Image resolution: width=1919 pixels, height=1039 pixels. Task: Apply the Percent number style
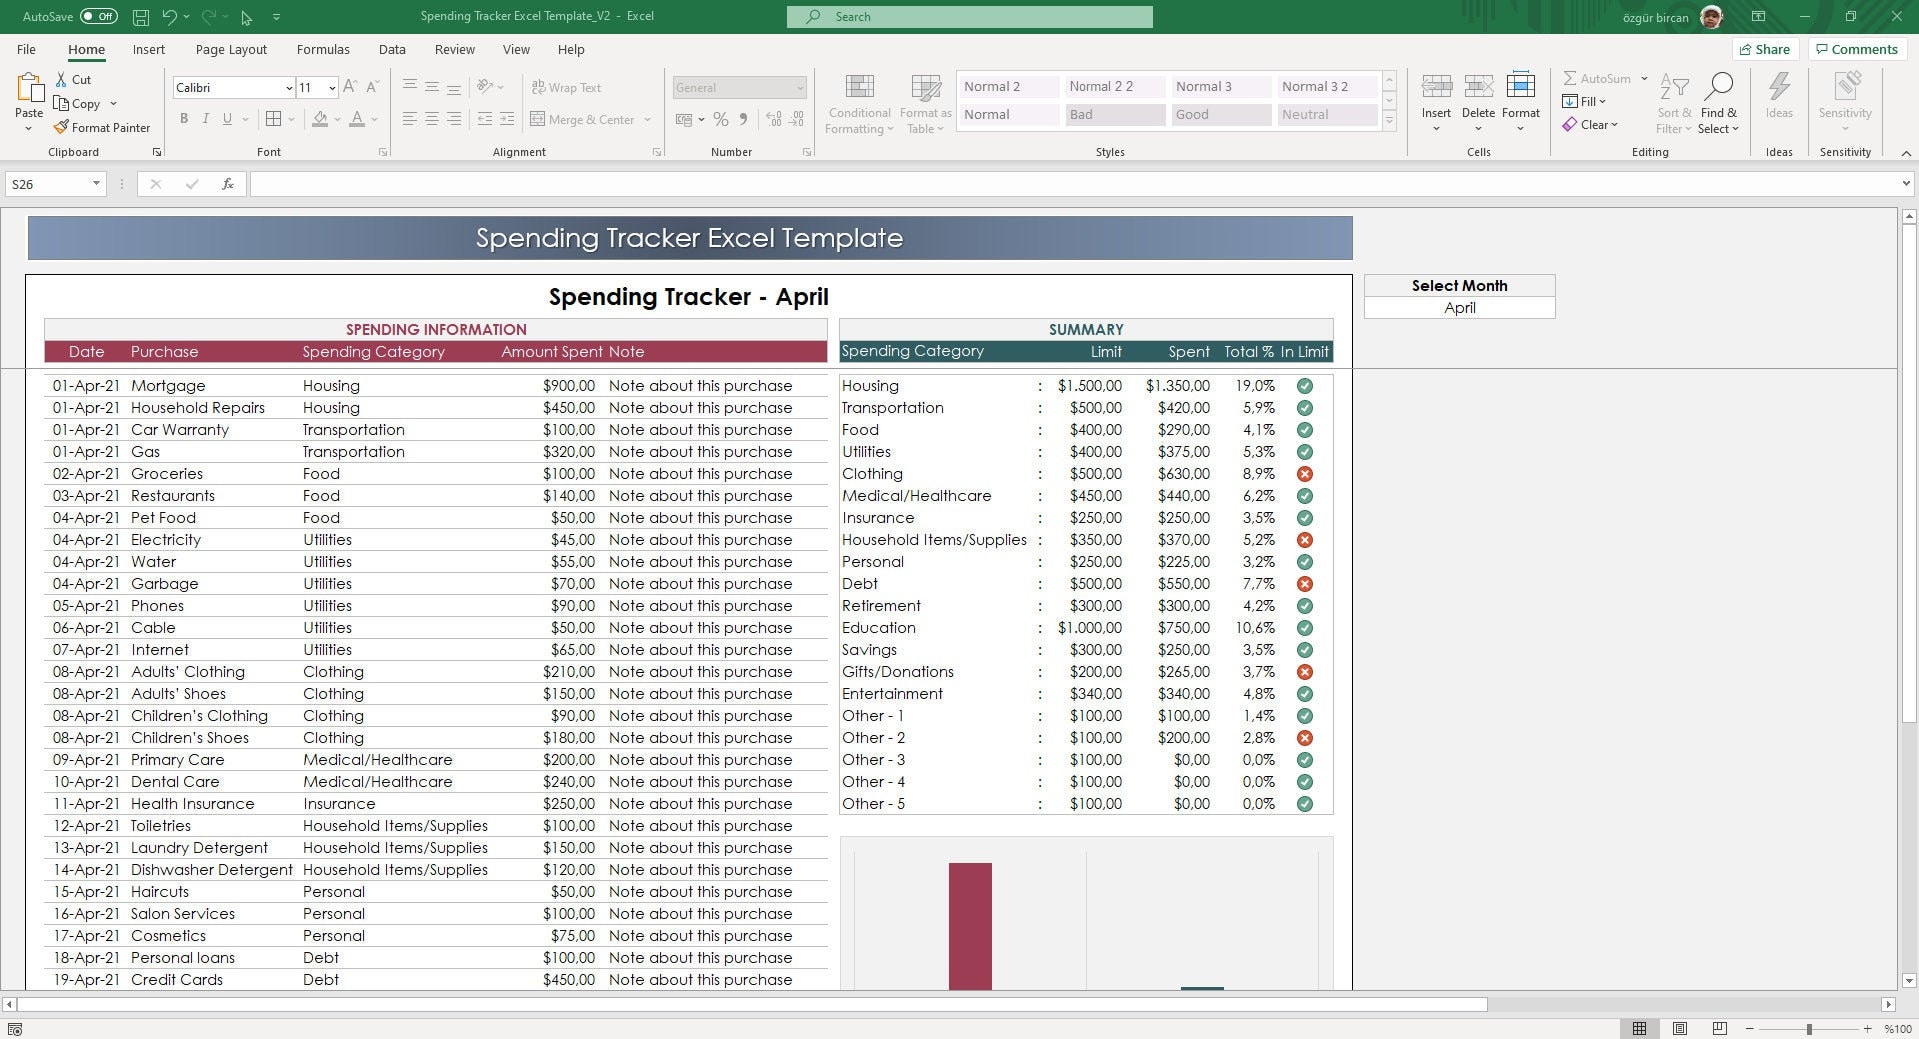[721, 119]
